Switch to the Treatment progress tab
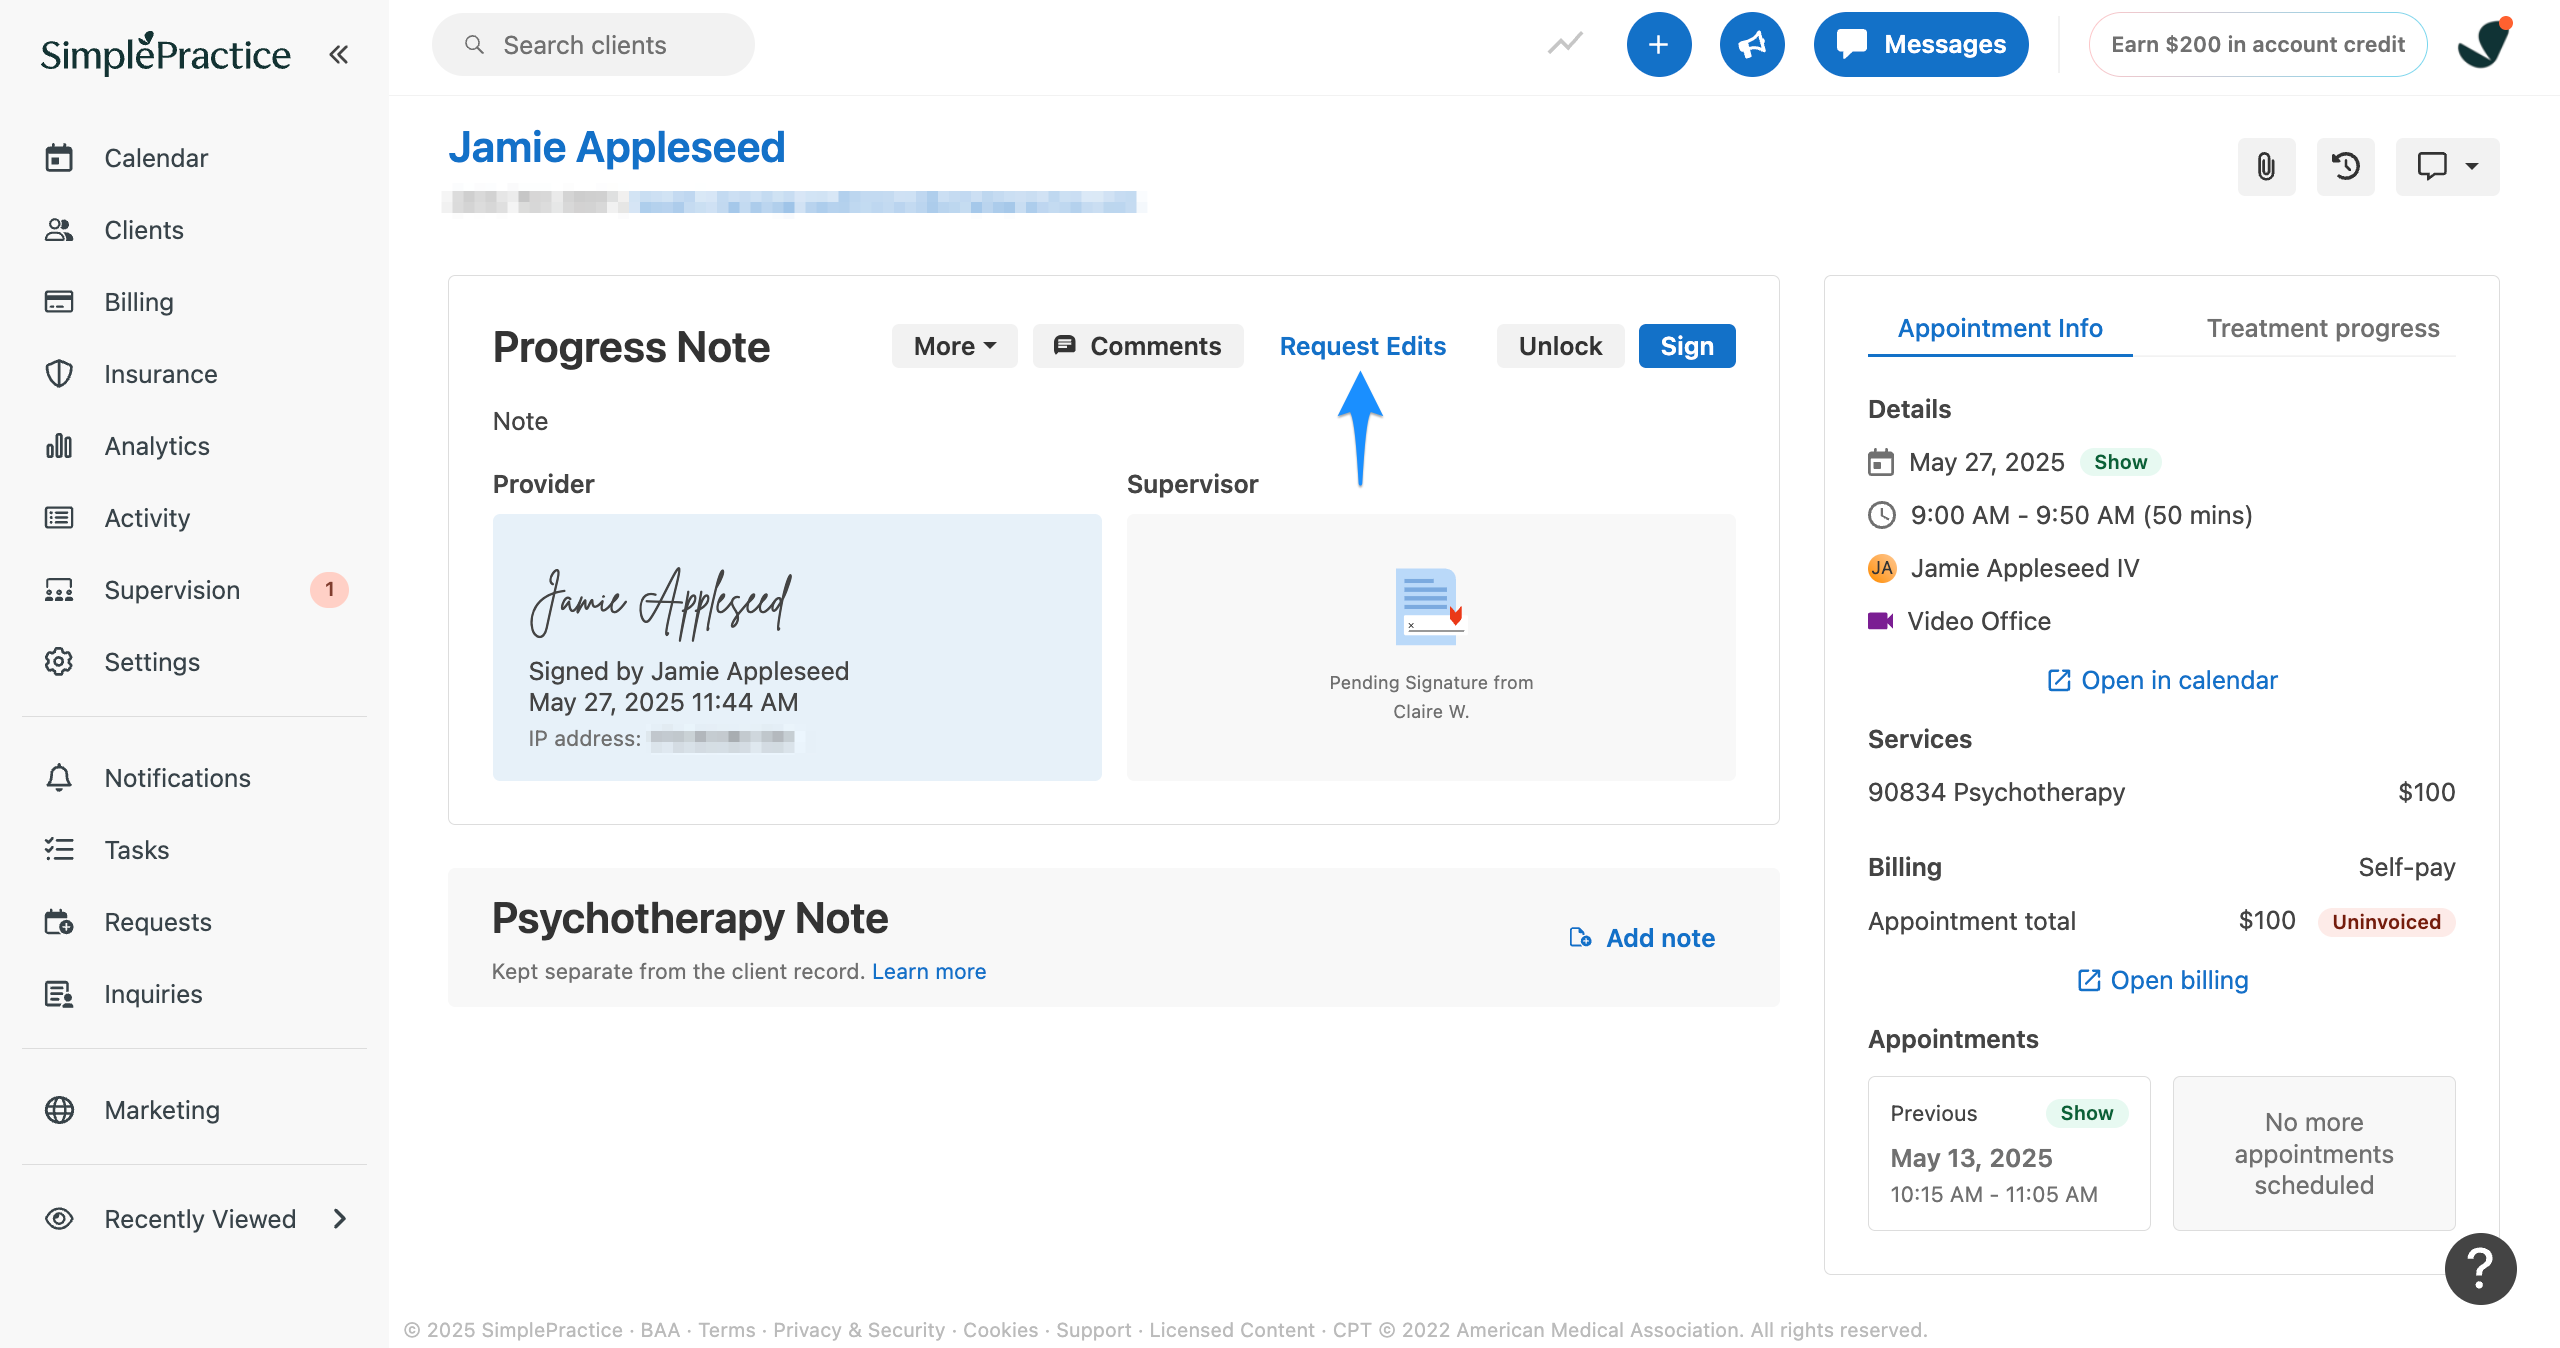The image size is (2560, 1348). [x=2323, y=328]
